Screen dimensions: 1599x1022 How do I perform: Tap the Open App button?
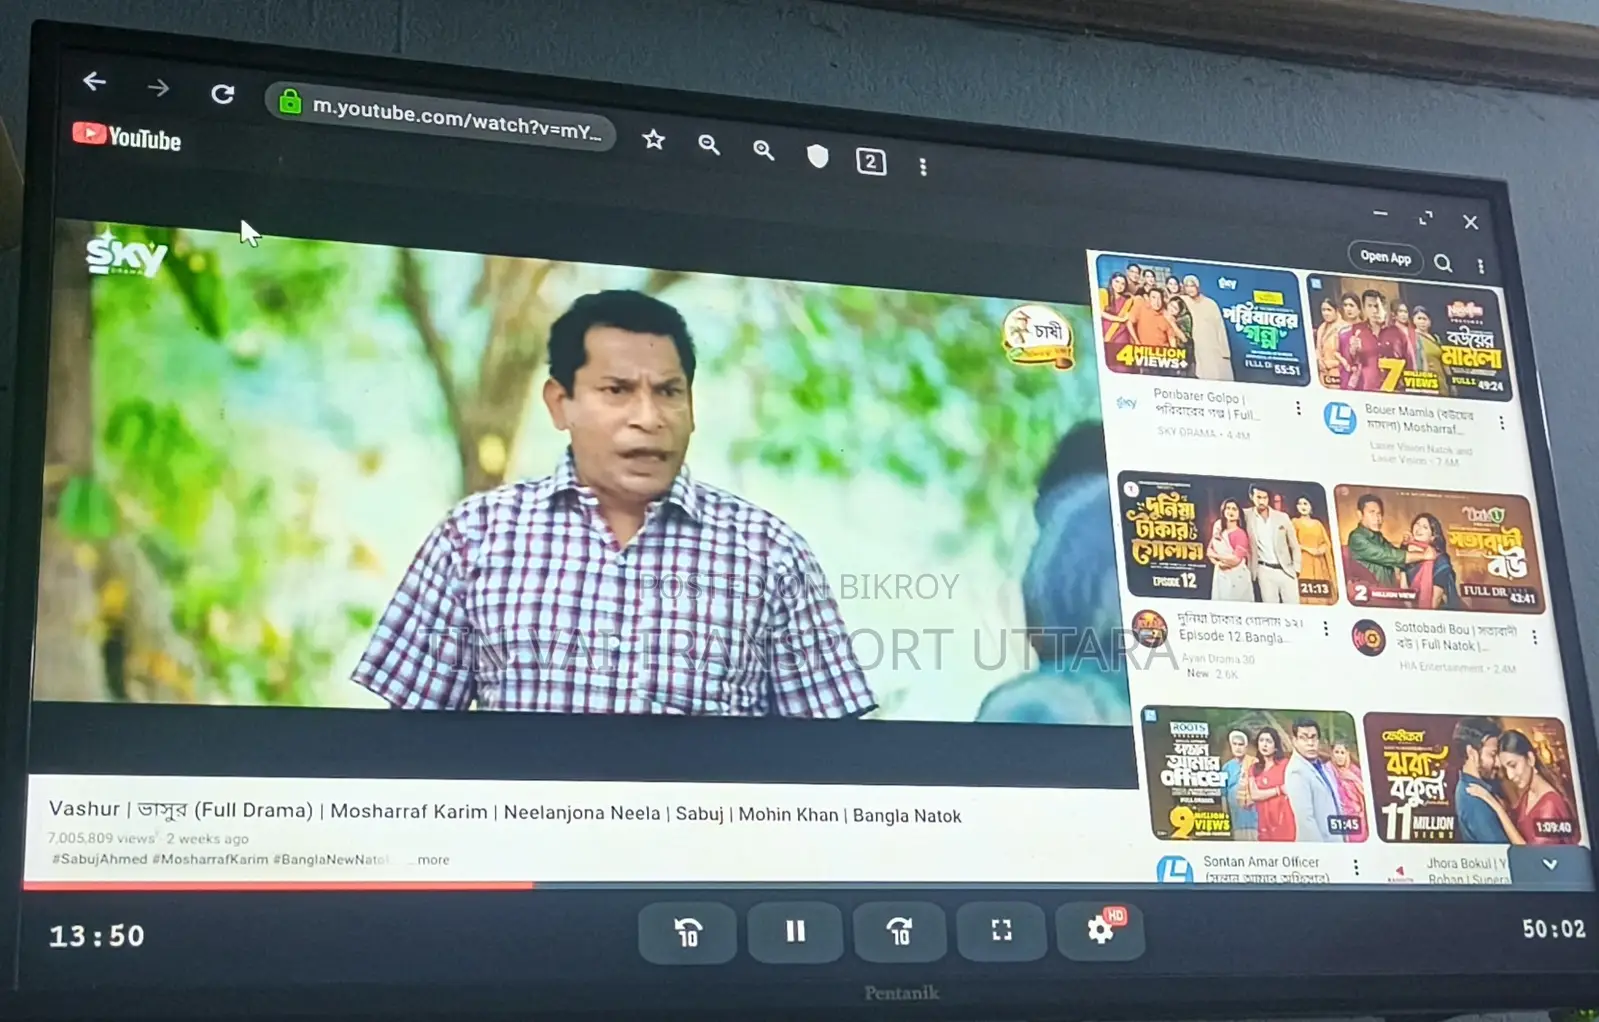(x=1385, y=257)
